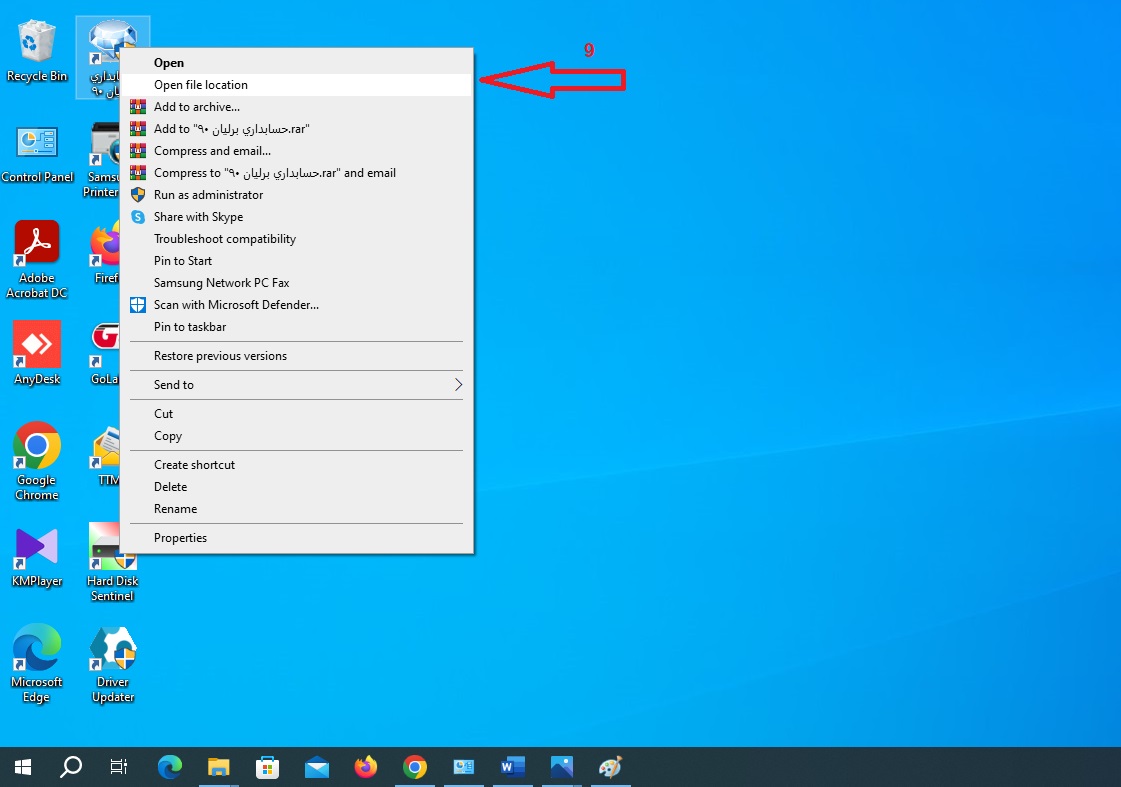This screenshot has width=1121, height=787.
Task: Expand the Send to submenu
Action: (x=297, y=385)
